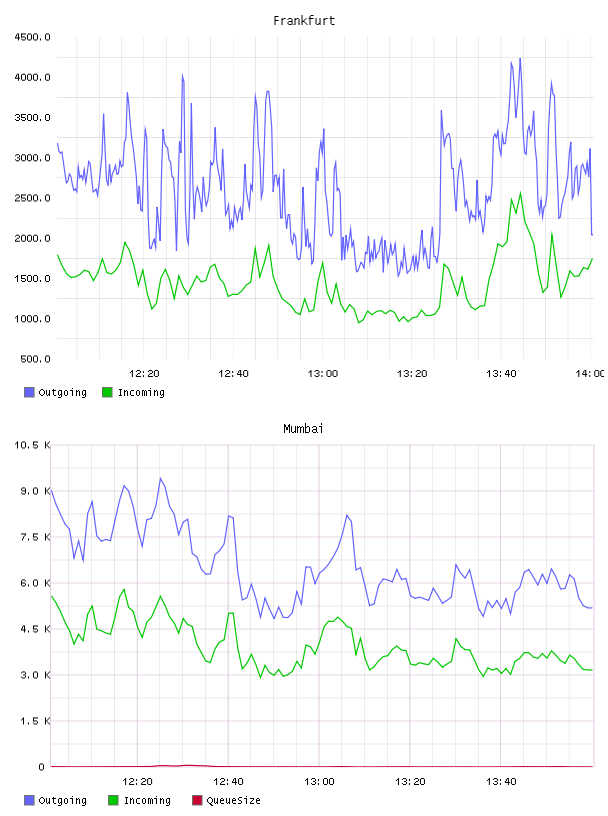Screen dimensions: 608x816
Task: Click the 13:40 time label on the Mumbai chart
Action: [x=501, y=782]
